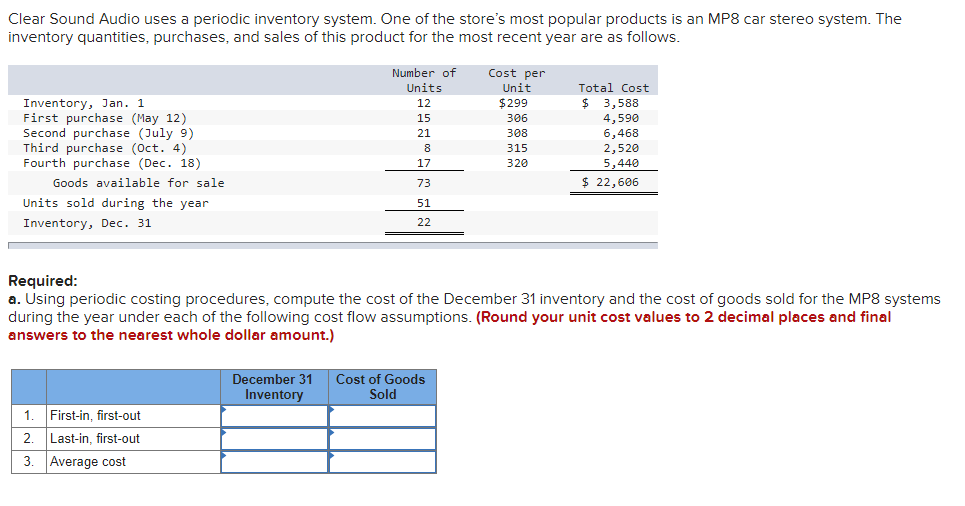Click the 5,440 total cost value

621,163
